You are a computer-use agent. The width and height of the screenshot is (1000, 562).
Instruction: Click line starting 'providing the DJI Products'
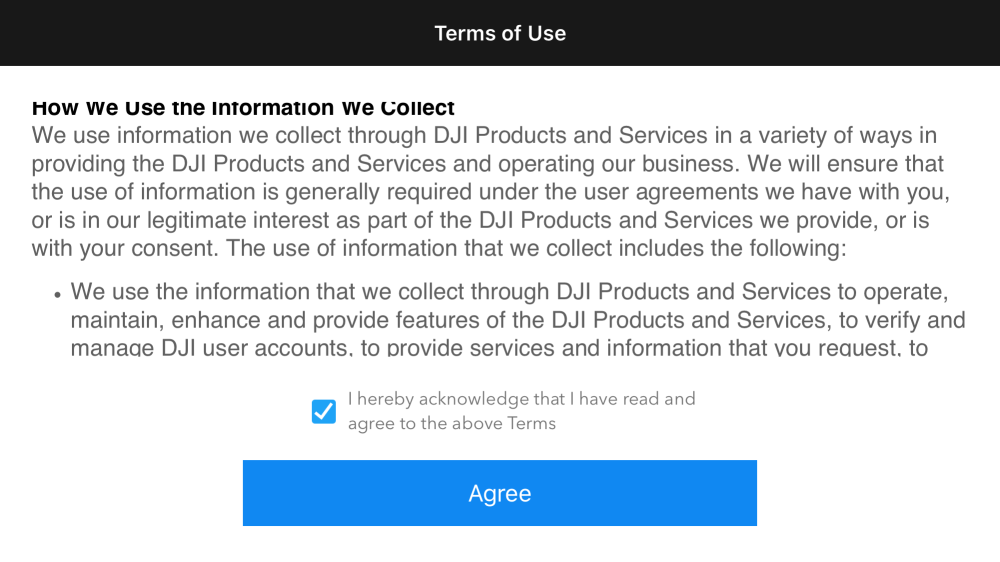coord(488,163)
